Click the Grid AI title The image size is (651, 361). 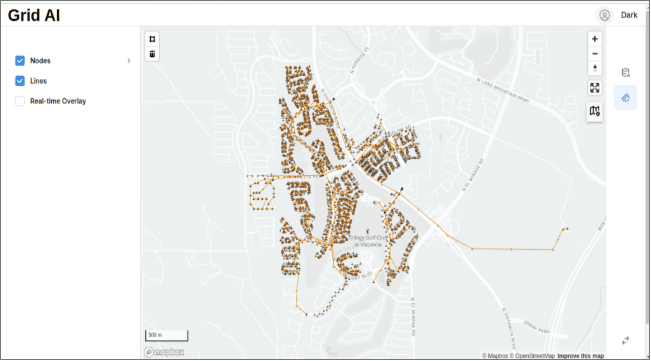point(34,15)
